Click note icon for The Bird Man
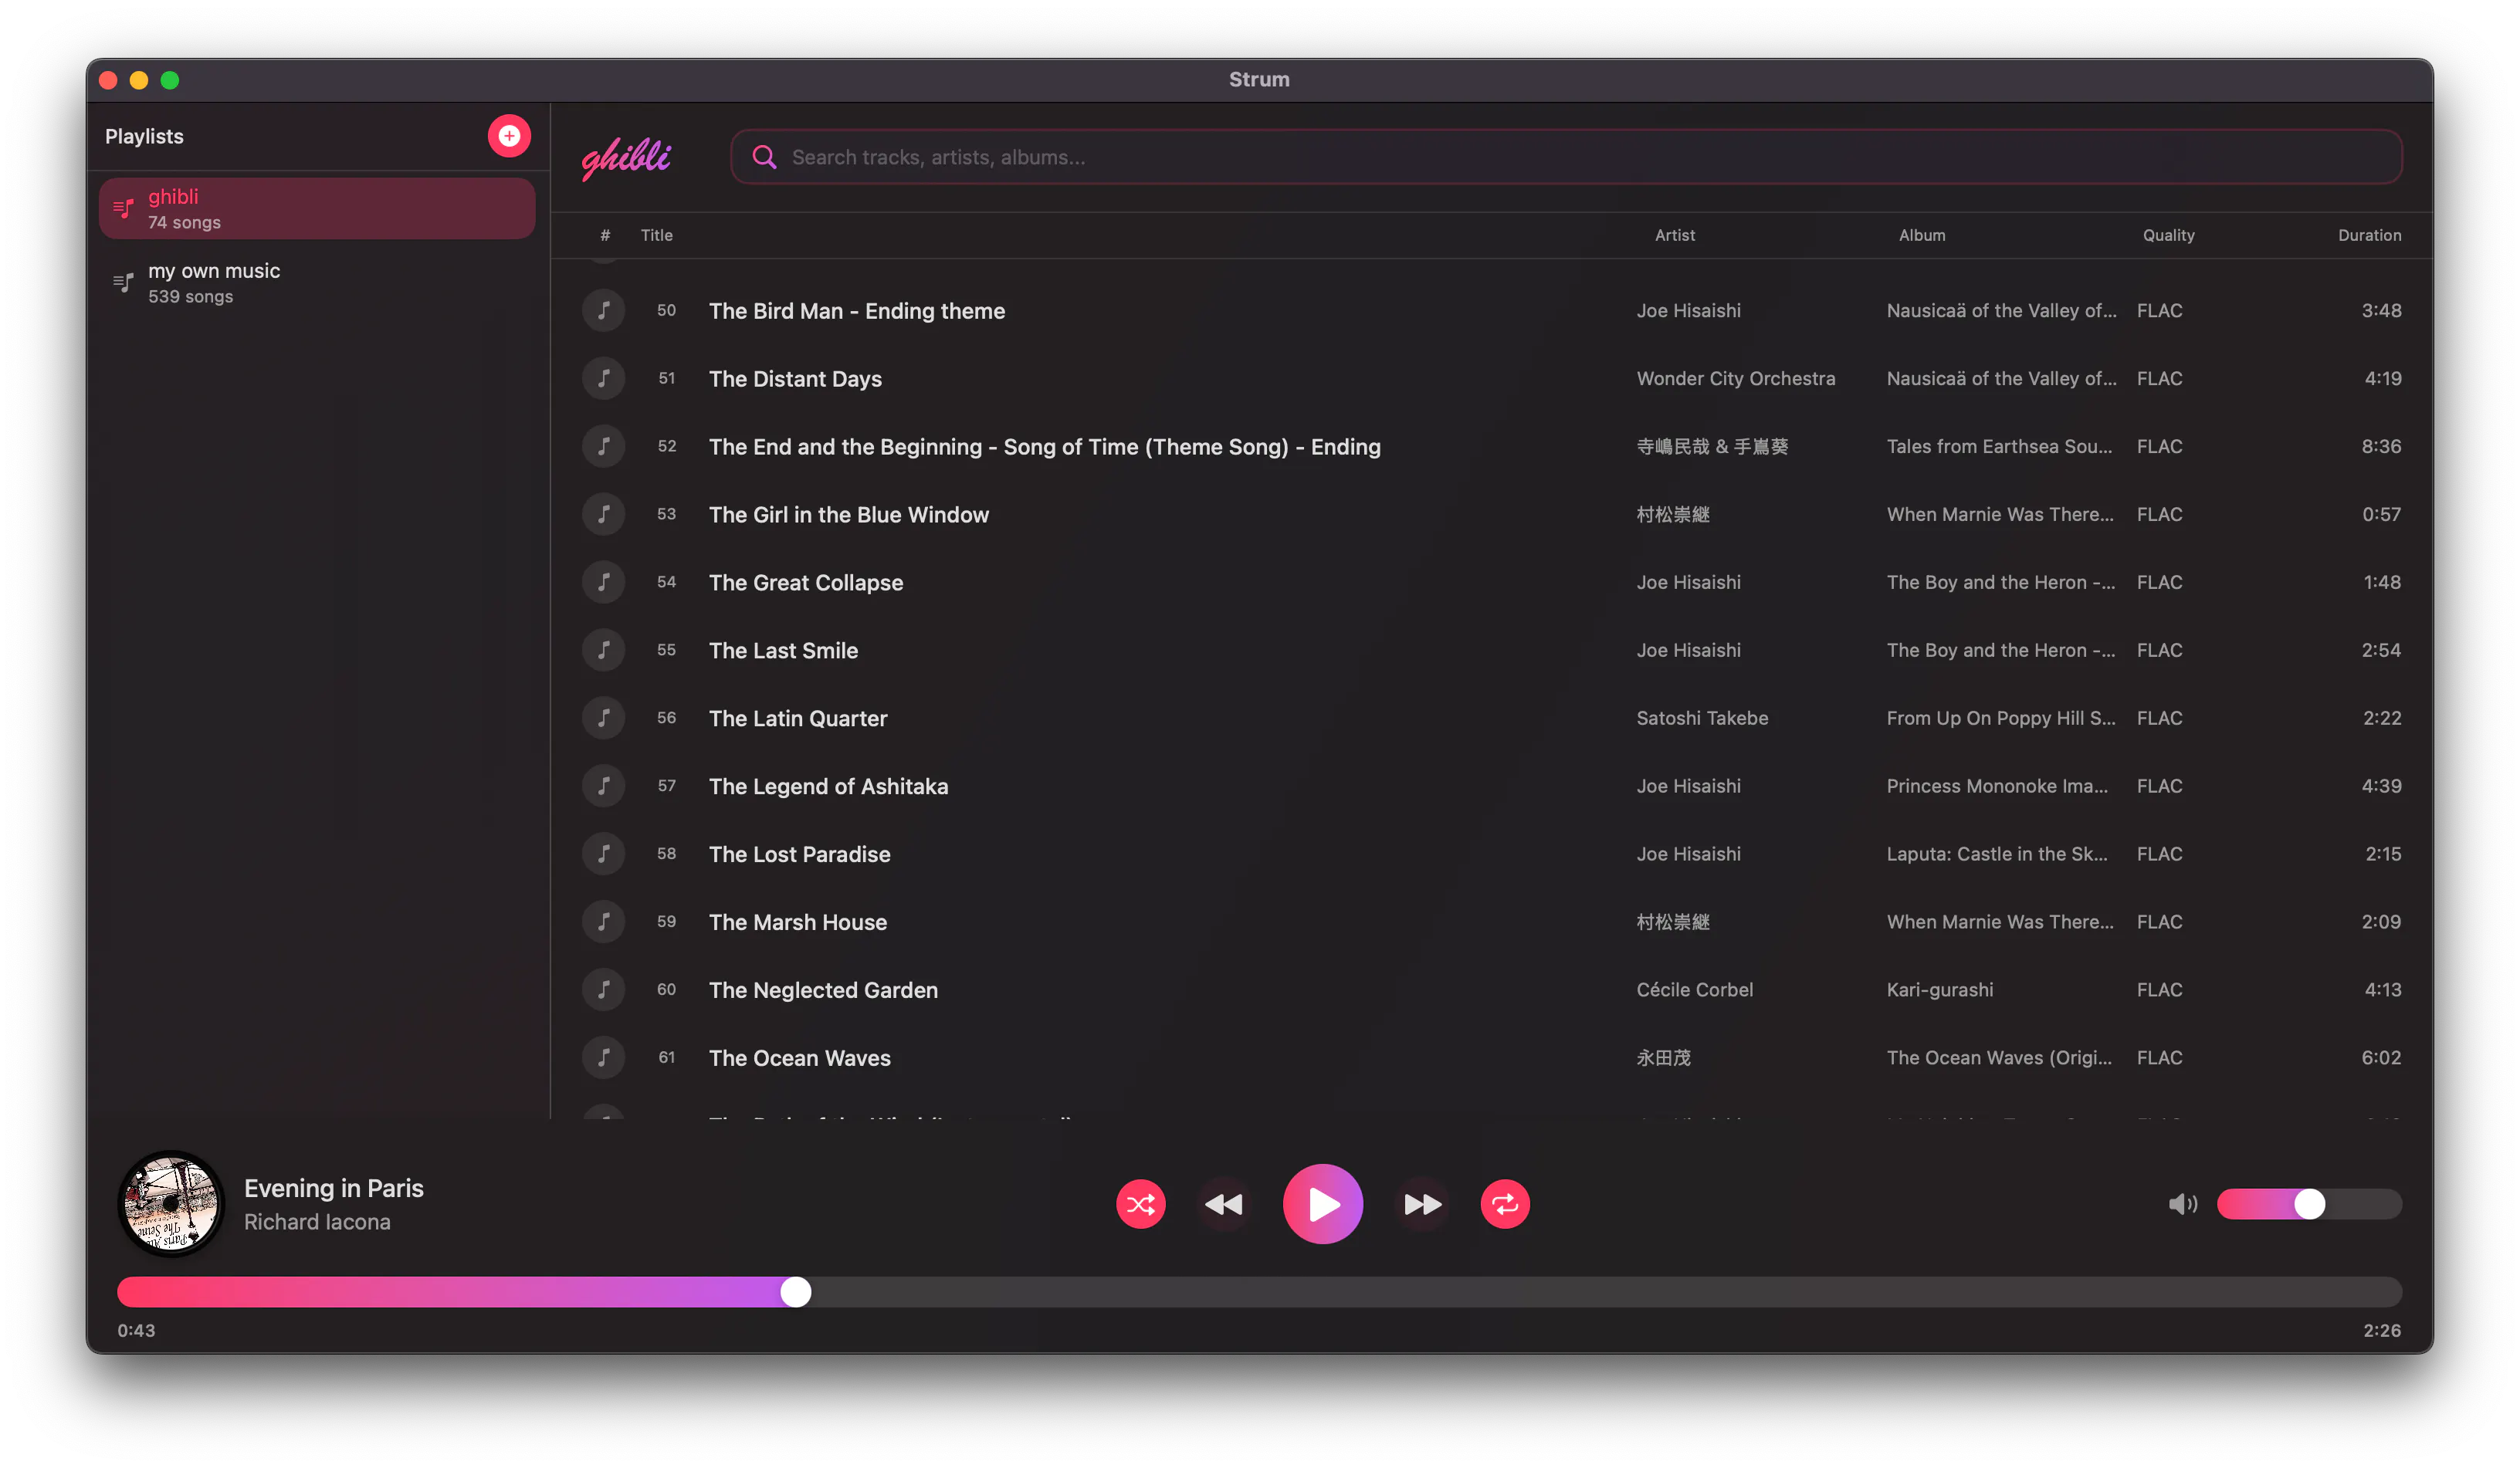This screenshot has height=1468, width=2520. [x=603, y=311]
